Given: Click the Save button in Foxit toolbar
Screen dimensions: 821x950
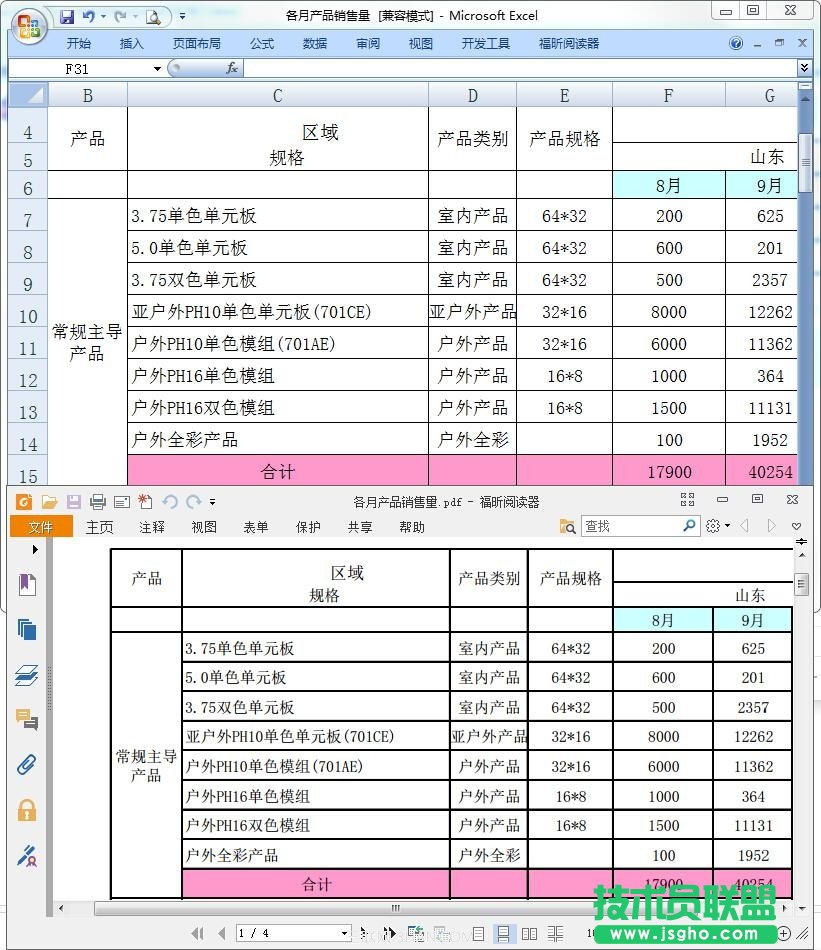Looking at the screenshot, I should (x=73, y=501).
